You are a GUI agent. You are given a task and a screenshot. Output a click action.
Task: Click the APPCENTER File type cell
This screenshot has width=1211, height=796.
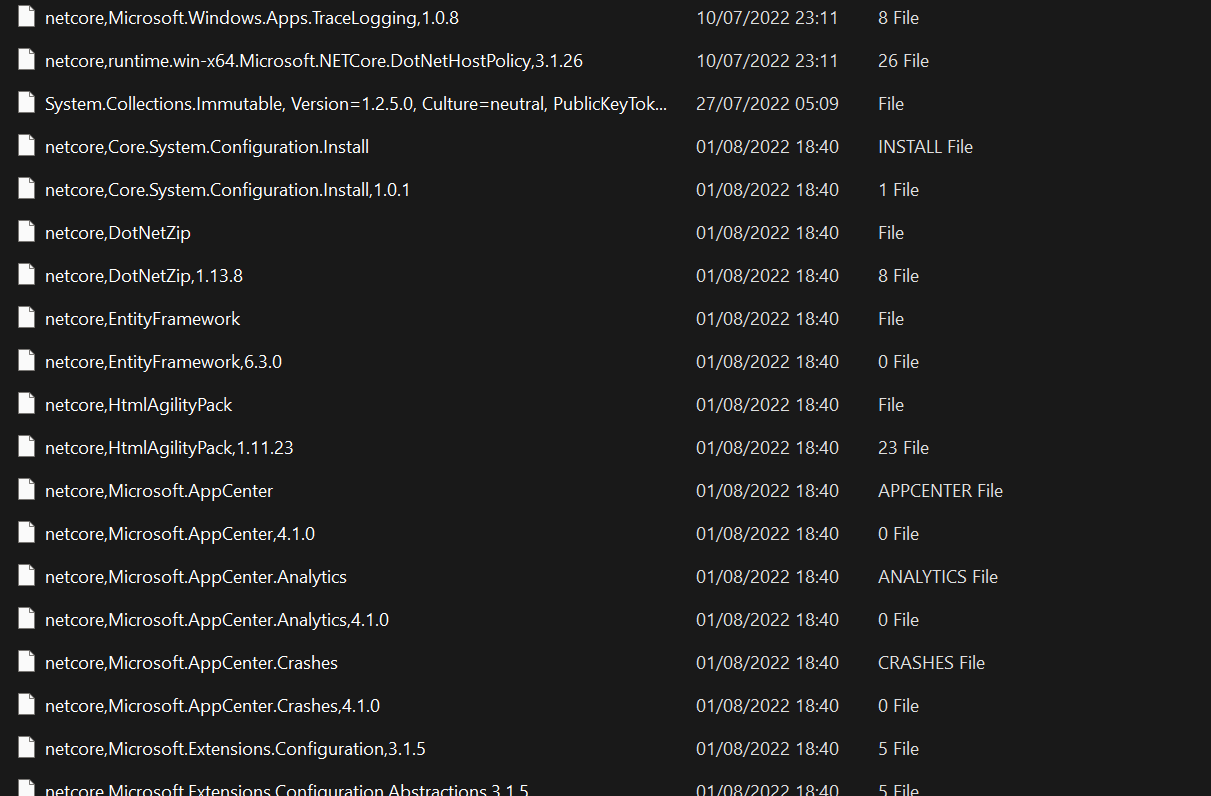(x=941, y=491)
